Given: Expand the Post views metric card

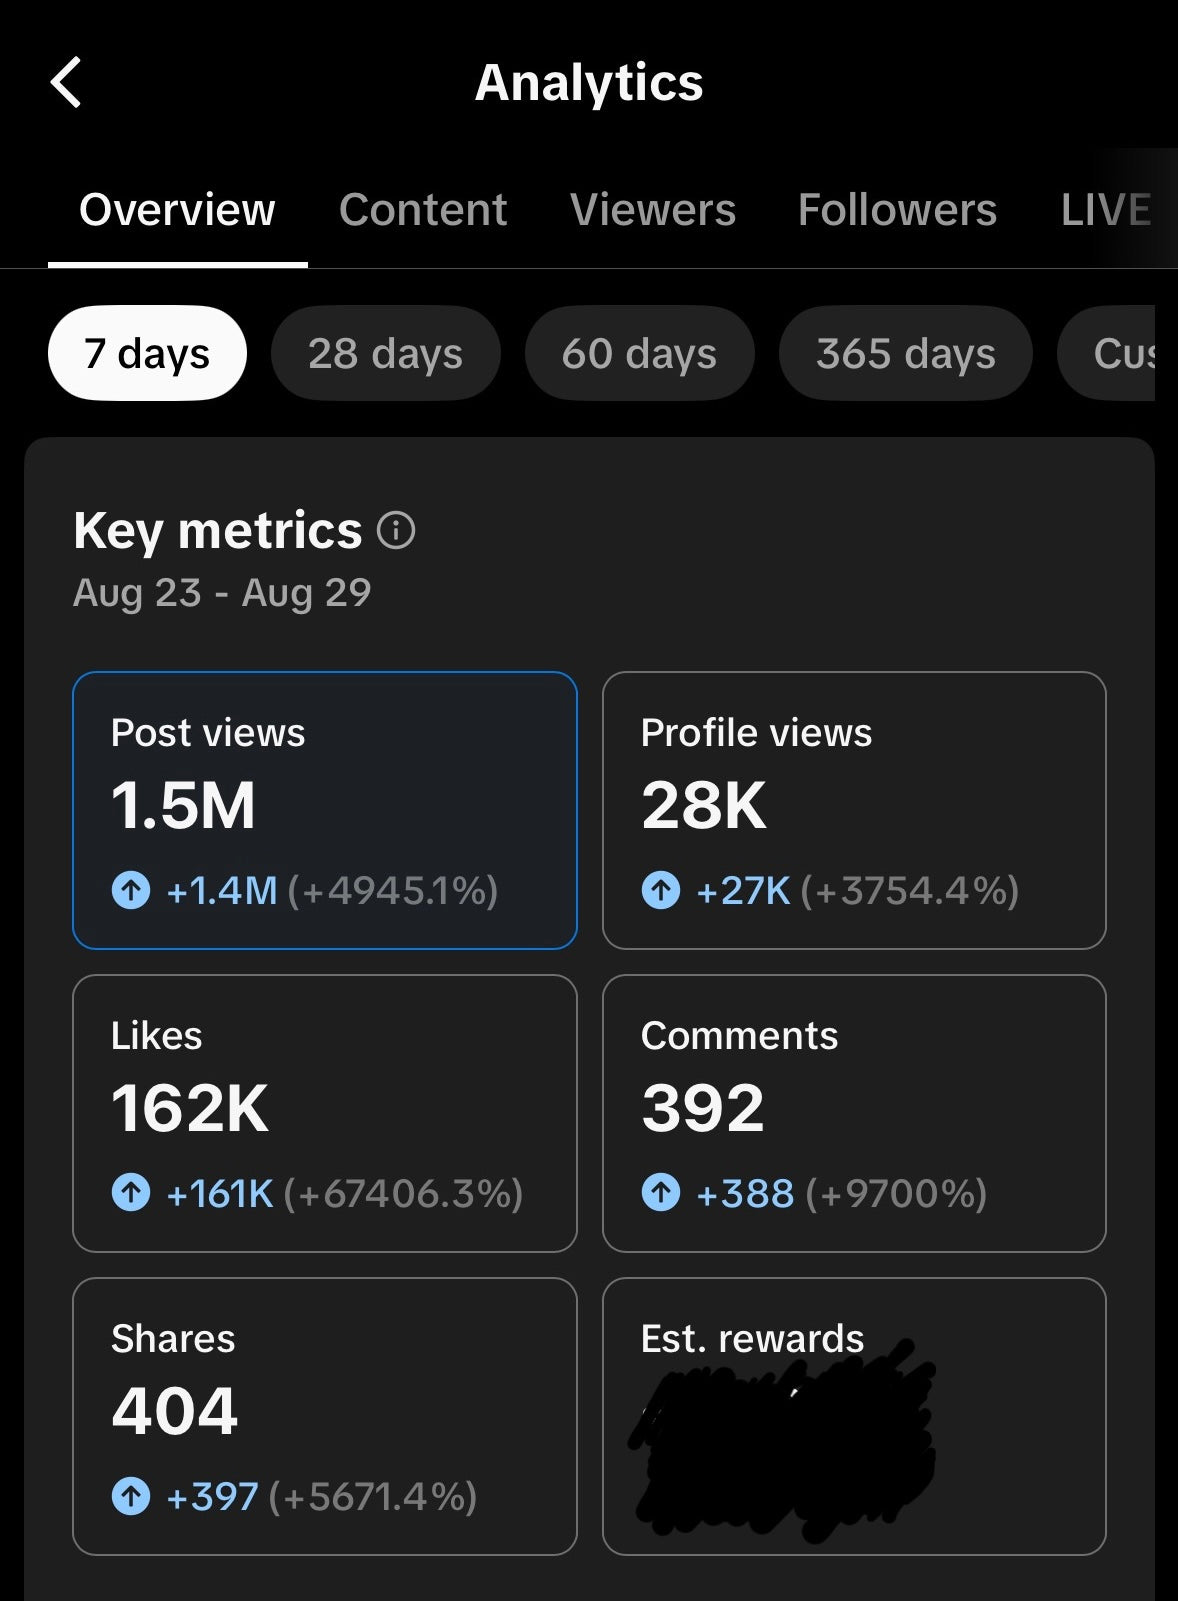Looking at the screenshot, I should coord(324,810).
